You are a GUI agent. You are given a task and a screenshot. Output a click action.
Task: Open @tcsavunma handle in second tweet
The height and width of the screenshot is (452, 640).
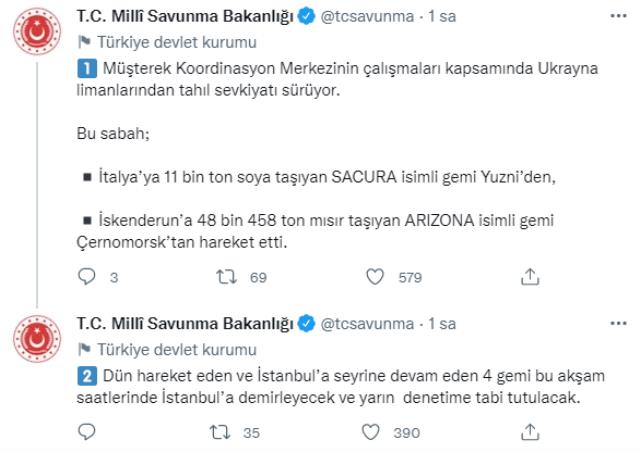pos(367,324)
